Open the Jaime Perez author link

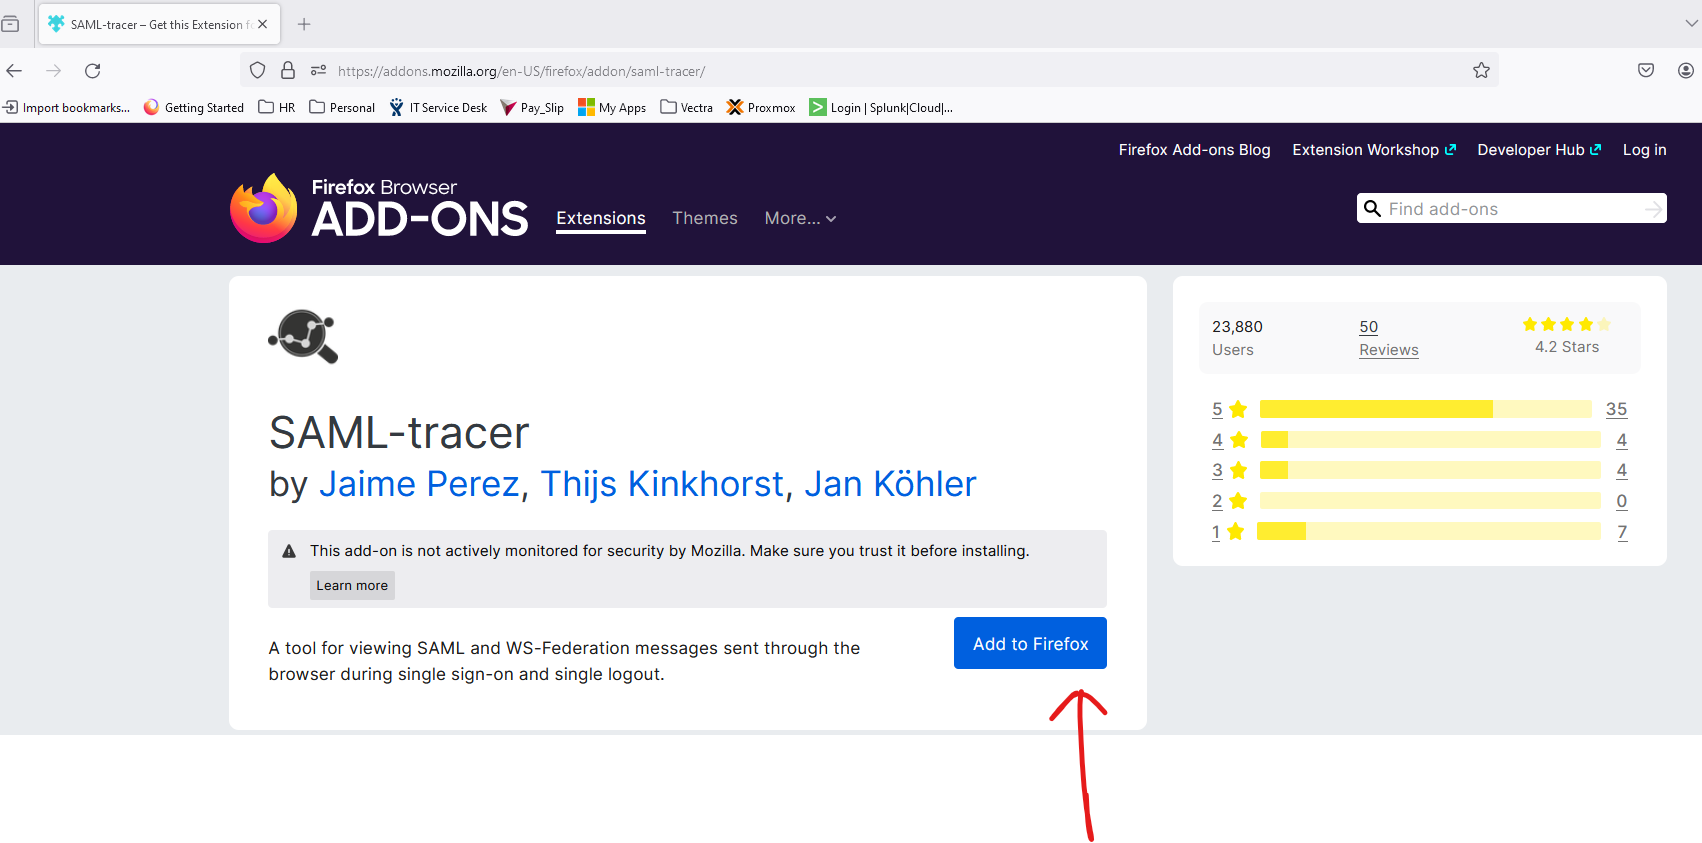click(419, 484)
